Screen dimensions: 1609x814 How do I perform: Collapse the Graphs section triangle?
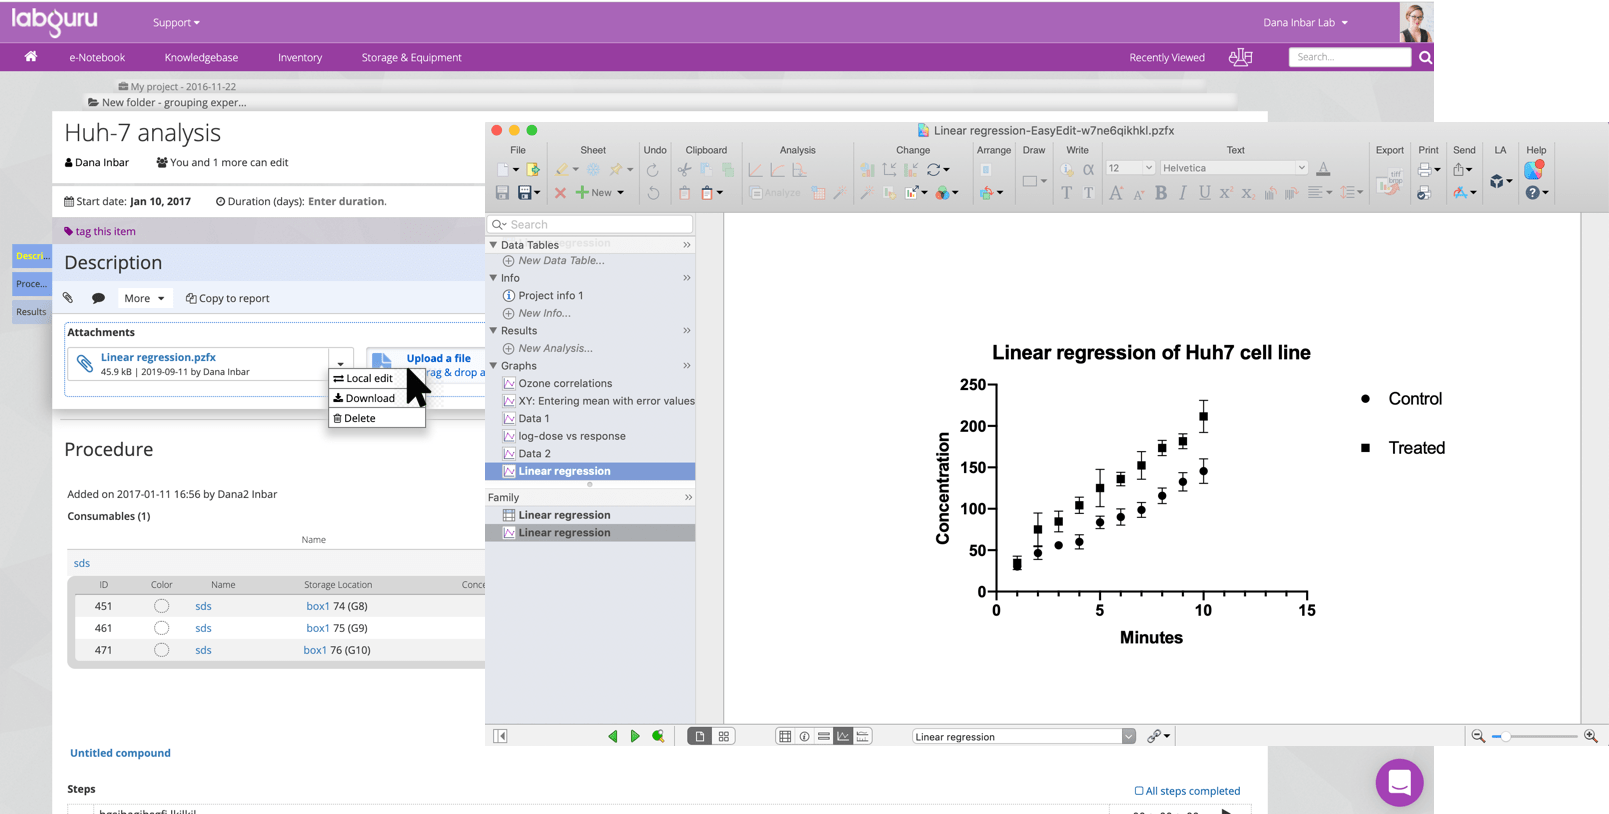[493, 365]
